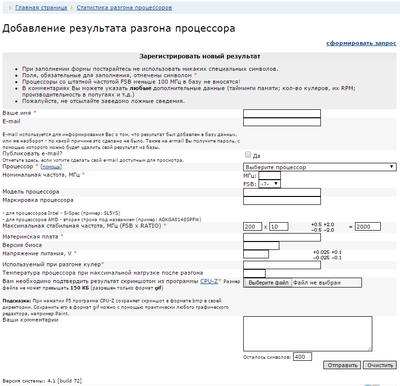The image size is (400, 386).
Task: Open processor help link 'помощь'
Action: point(51,167)
